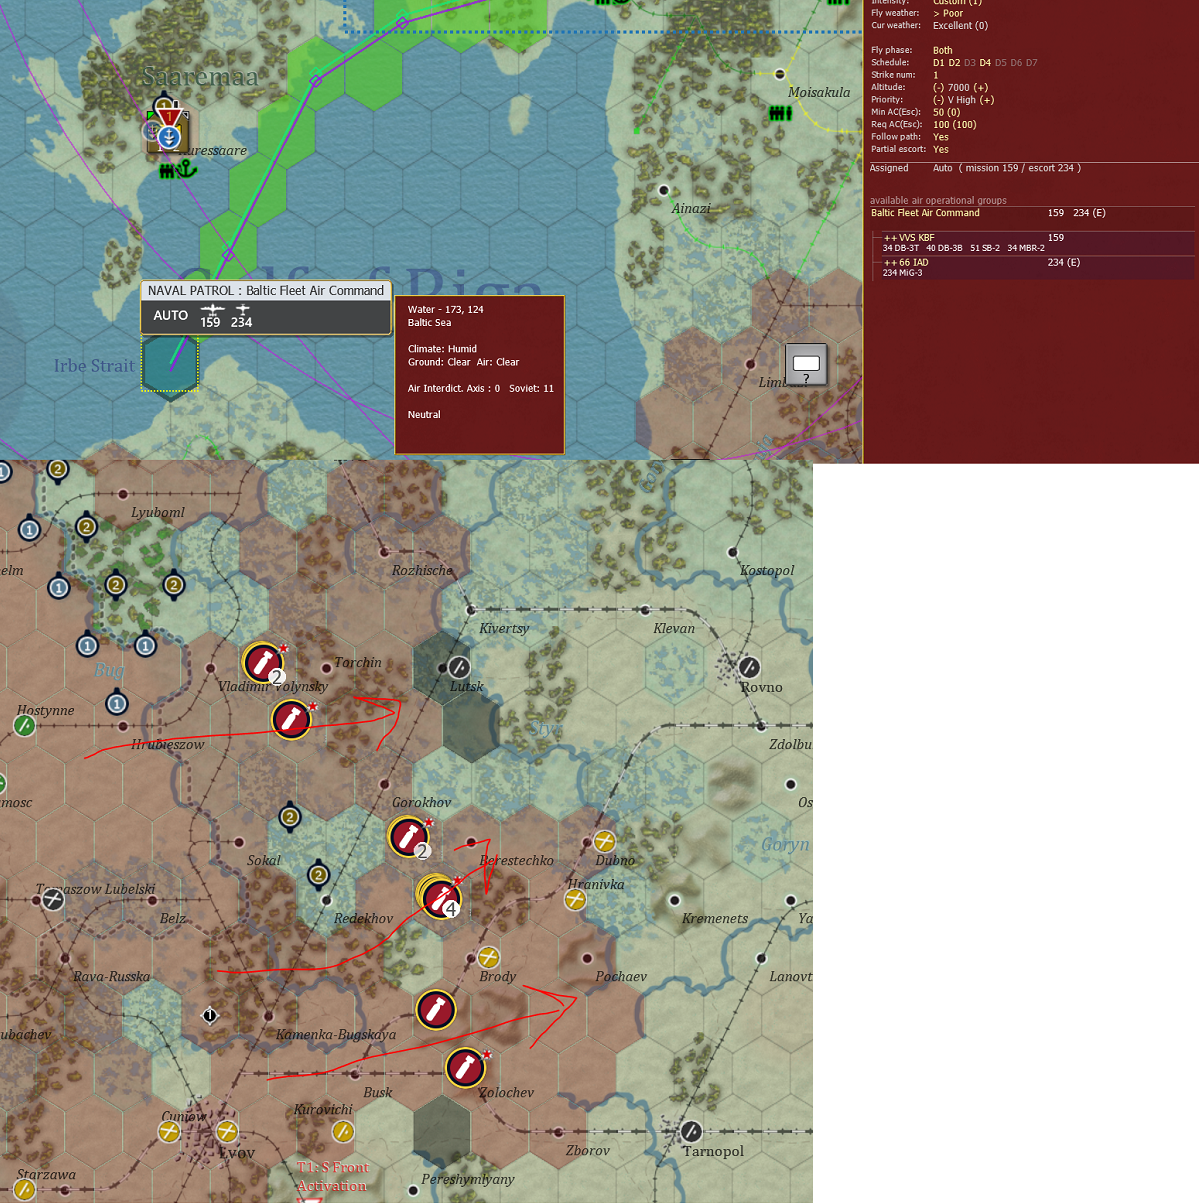Select marker 2 above Redekhov
The image size is (1199, 1203).
tap(318, 875)
